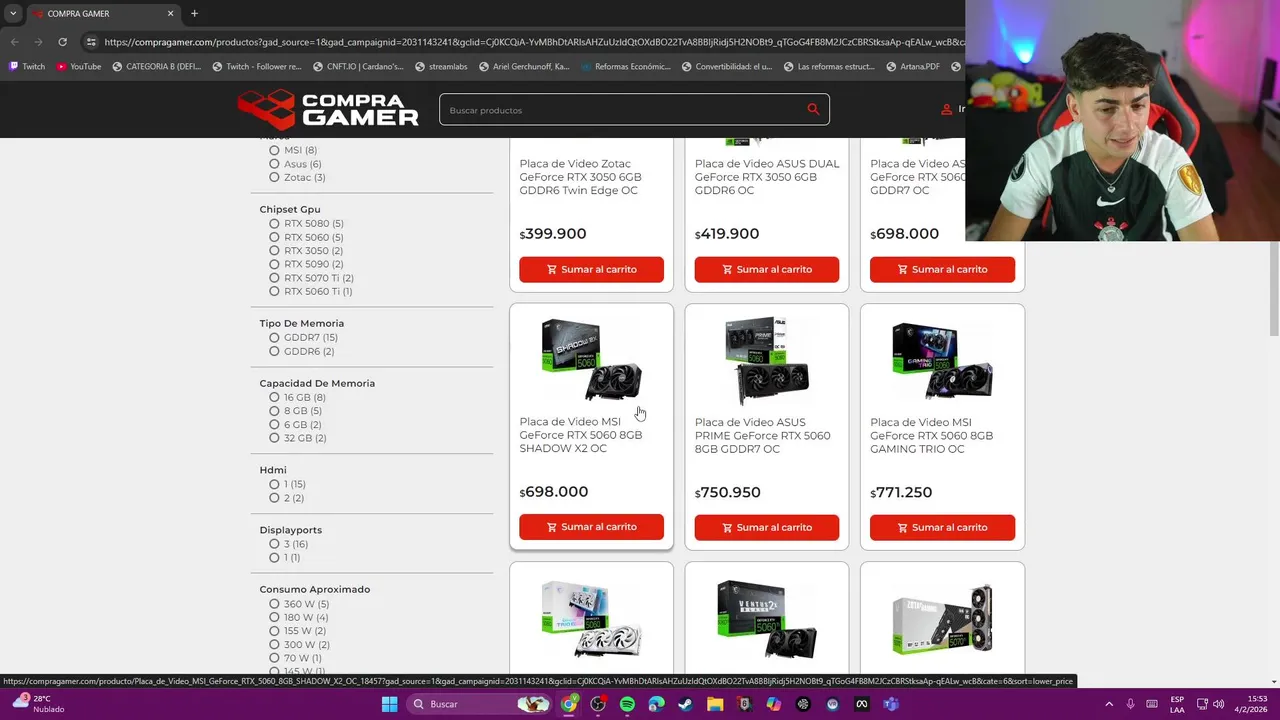Open Microsoft Teams from the taskbar
This screenshot has height=720, width=1280.
(891, 704)
